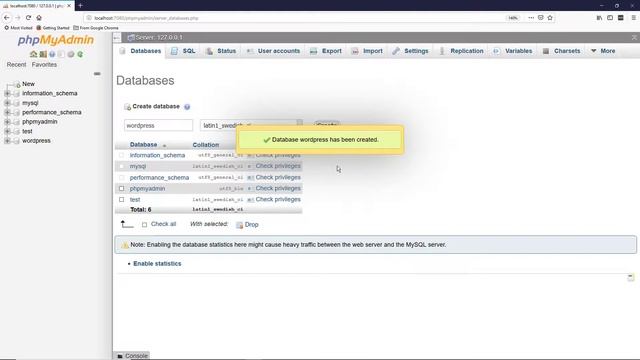Click Check privileges for phpmyadmin
The image size is (640, 360).
278,189
